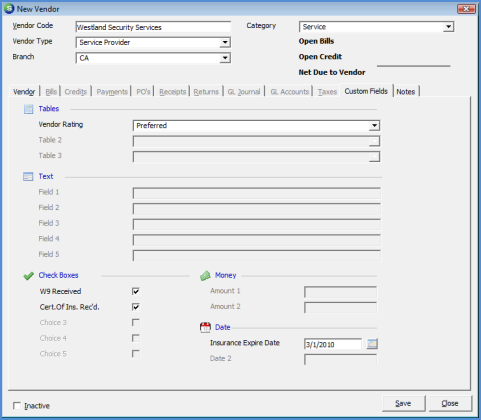Switch to the Notes tab

pyautogui.click(x=406, y=92)
